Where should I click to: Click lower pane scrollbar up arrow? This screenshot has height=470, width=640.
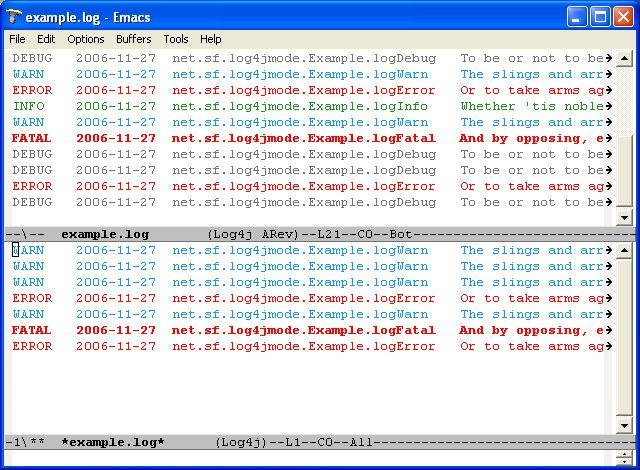[624, 250]
